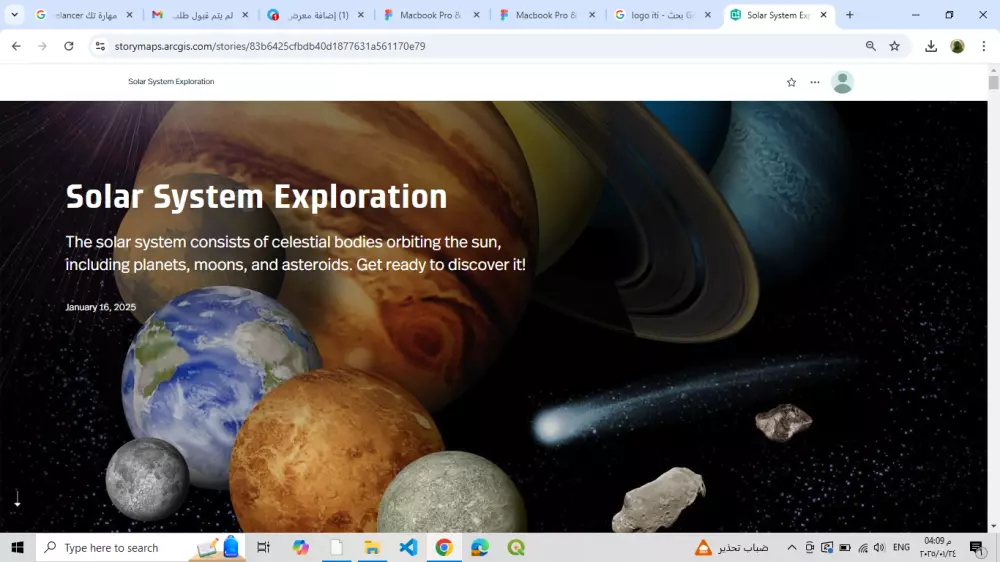Open File Explorer from taskbar
Screen dimensions: 1000x562
pos(372,547)
